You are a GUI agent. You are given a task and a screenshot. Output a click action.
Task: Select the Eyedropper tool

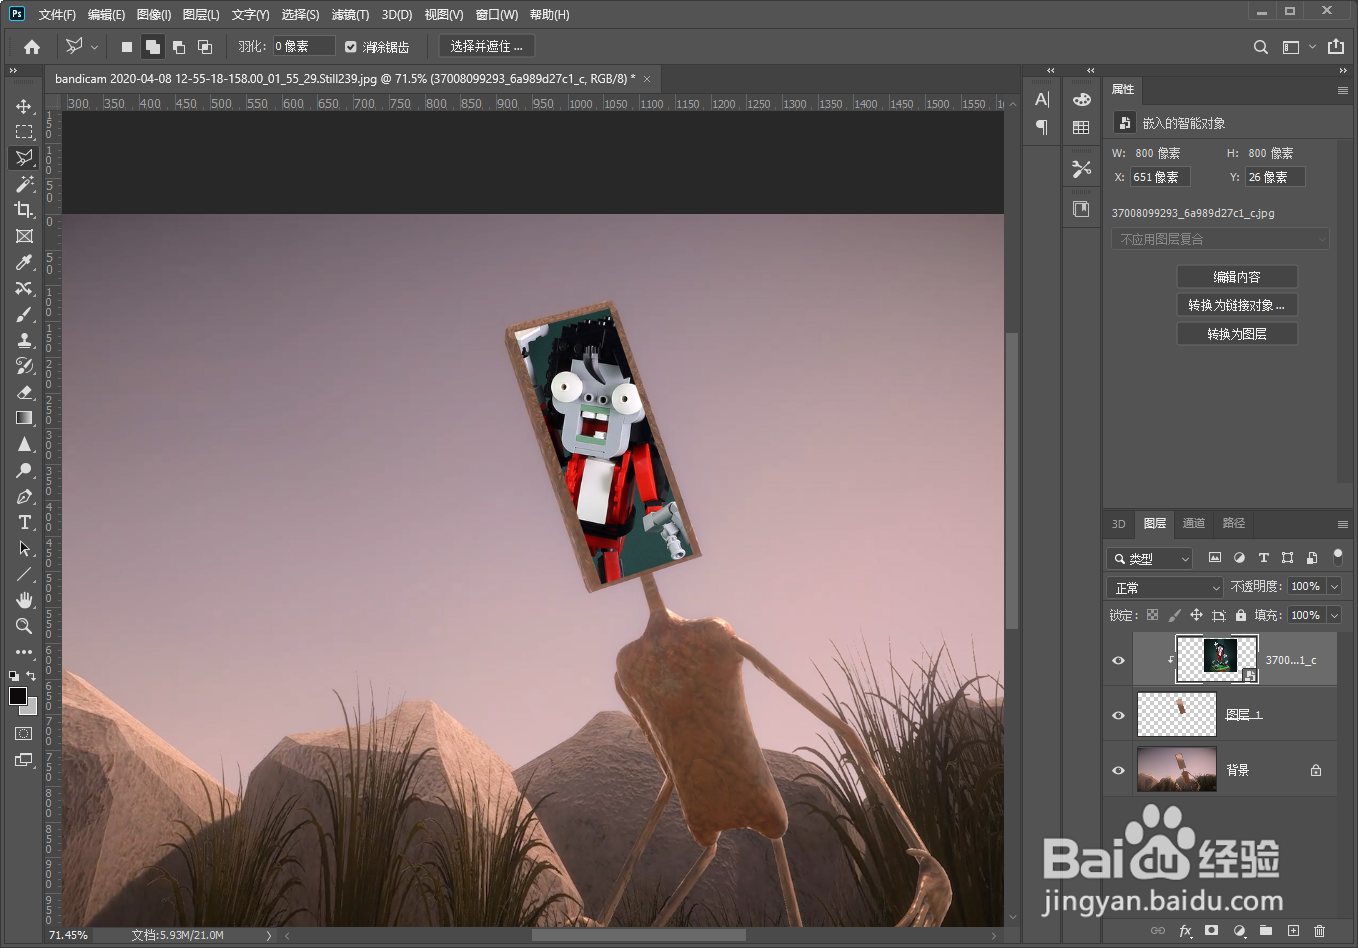pyautogui.click(x=24, y=262)
